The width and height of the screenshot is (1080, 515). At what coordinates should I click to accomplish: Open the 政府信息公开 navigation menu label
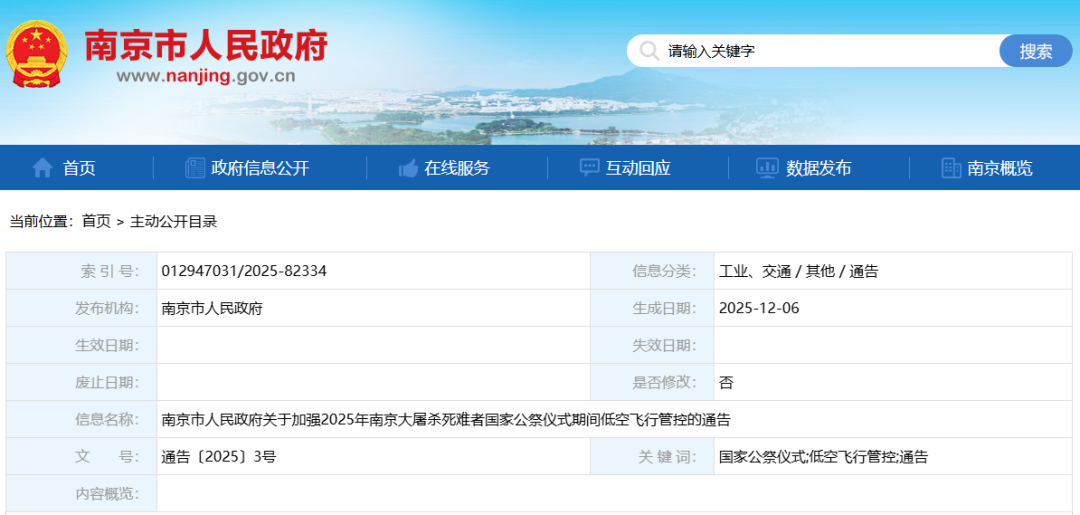click(260, 168)
